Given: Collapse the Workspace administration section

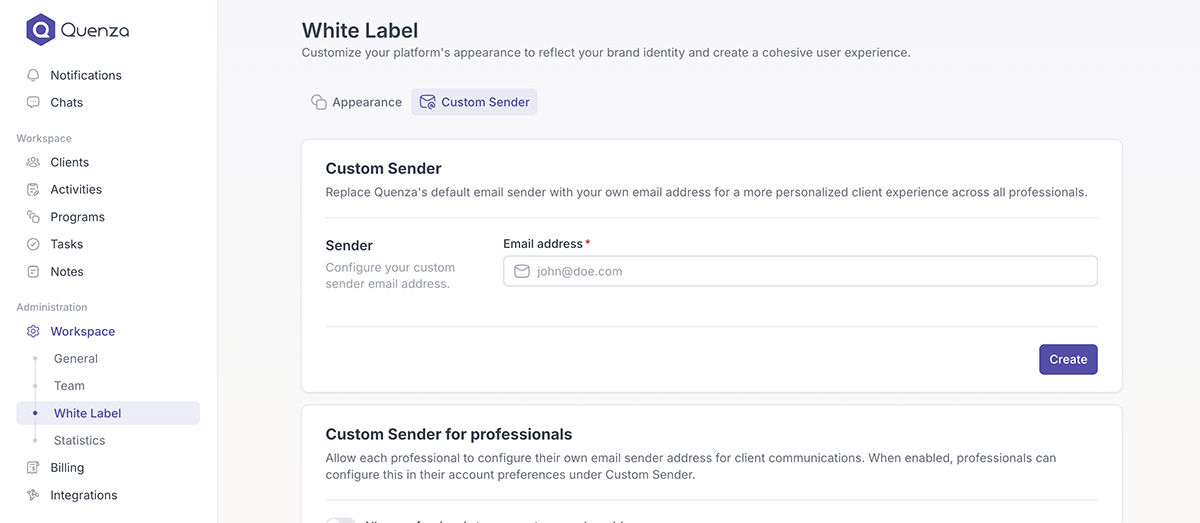Looking at the screenshot, I should 82,331.
